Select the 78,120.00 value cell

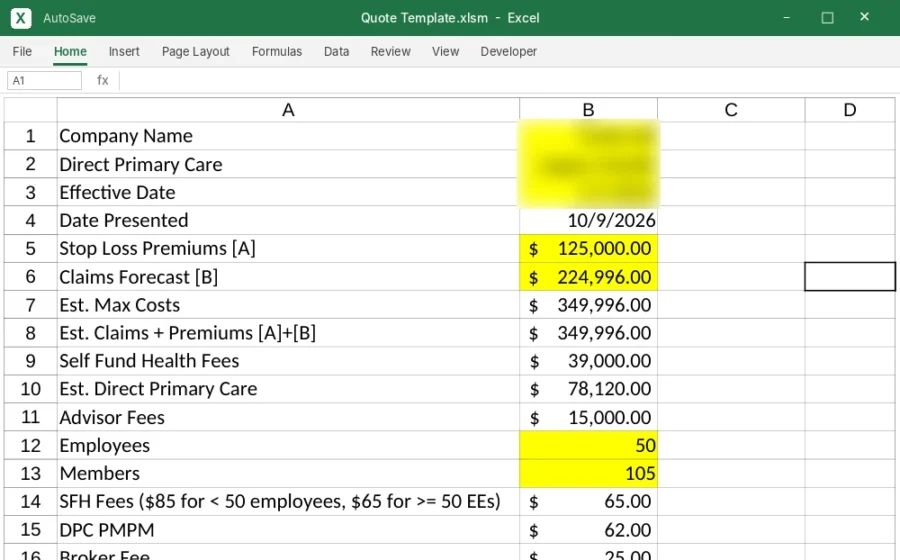[588, 389]
